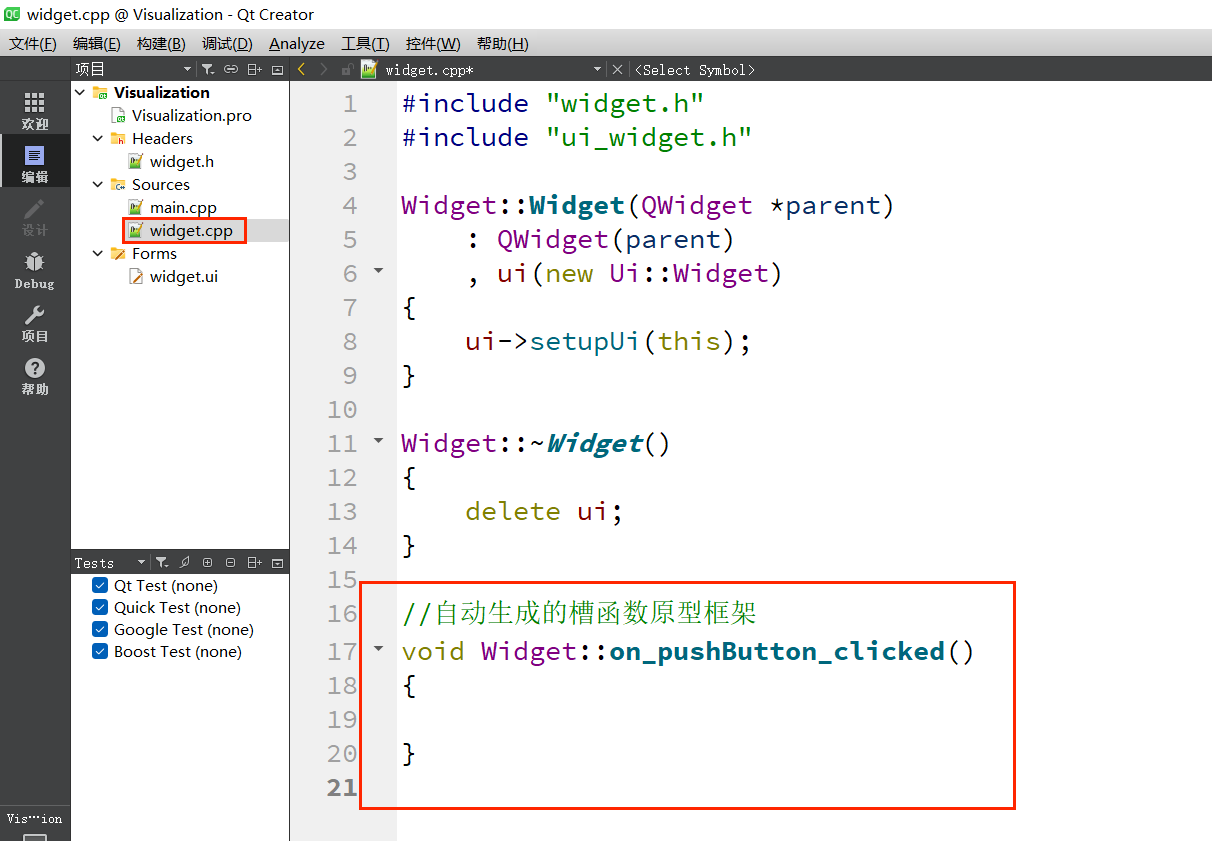1212x841 pixels.
Task: Open the 调试(D) menu
Action: click(x=227, y=43)
